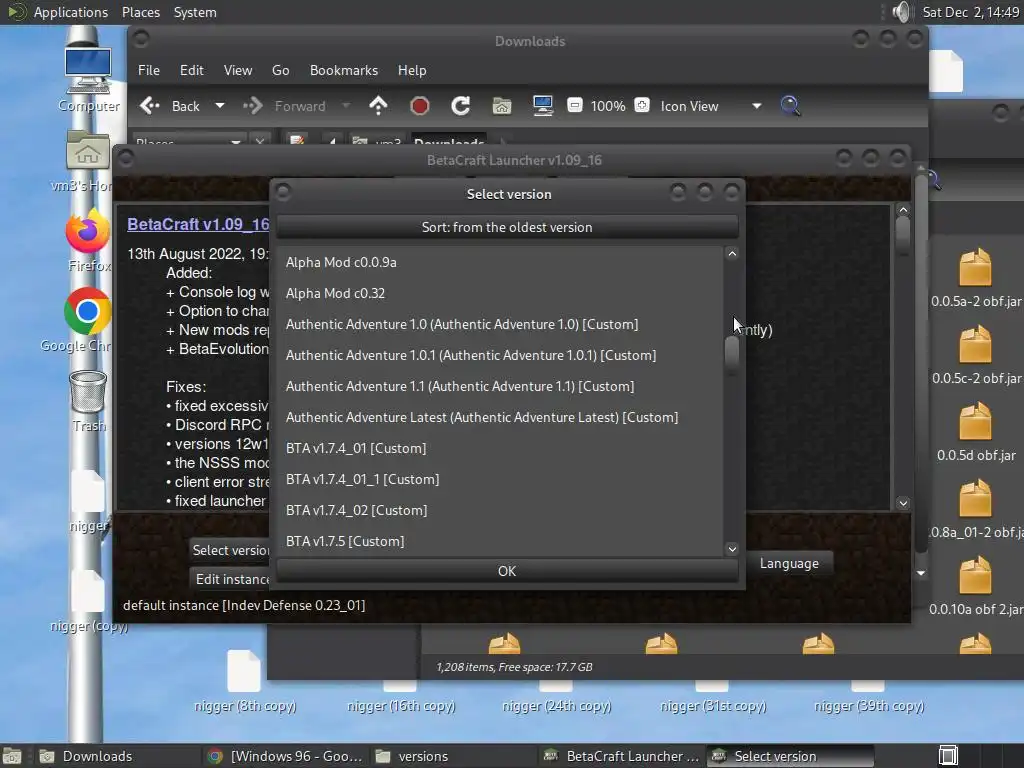Click version list scroll down arrow
1024x768 pixels.
pyautogui.click(x=732, y=549)
